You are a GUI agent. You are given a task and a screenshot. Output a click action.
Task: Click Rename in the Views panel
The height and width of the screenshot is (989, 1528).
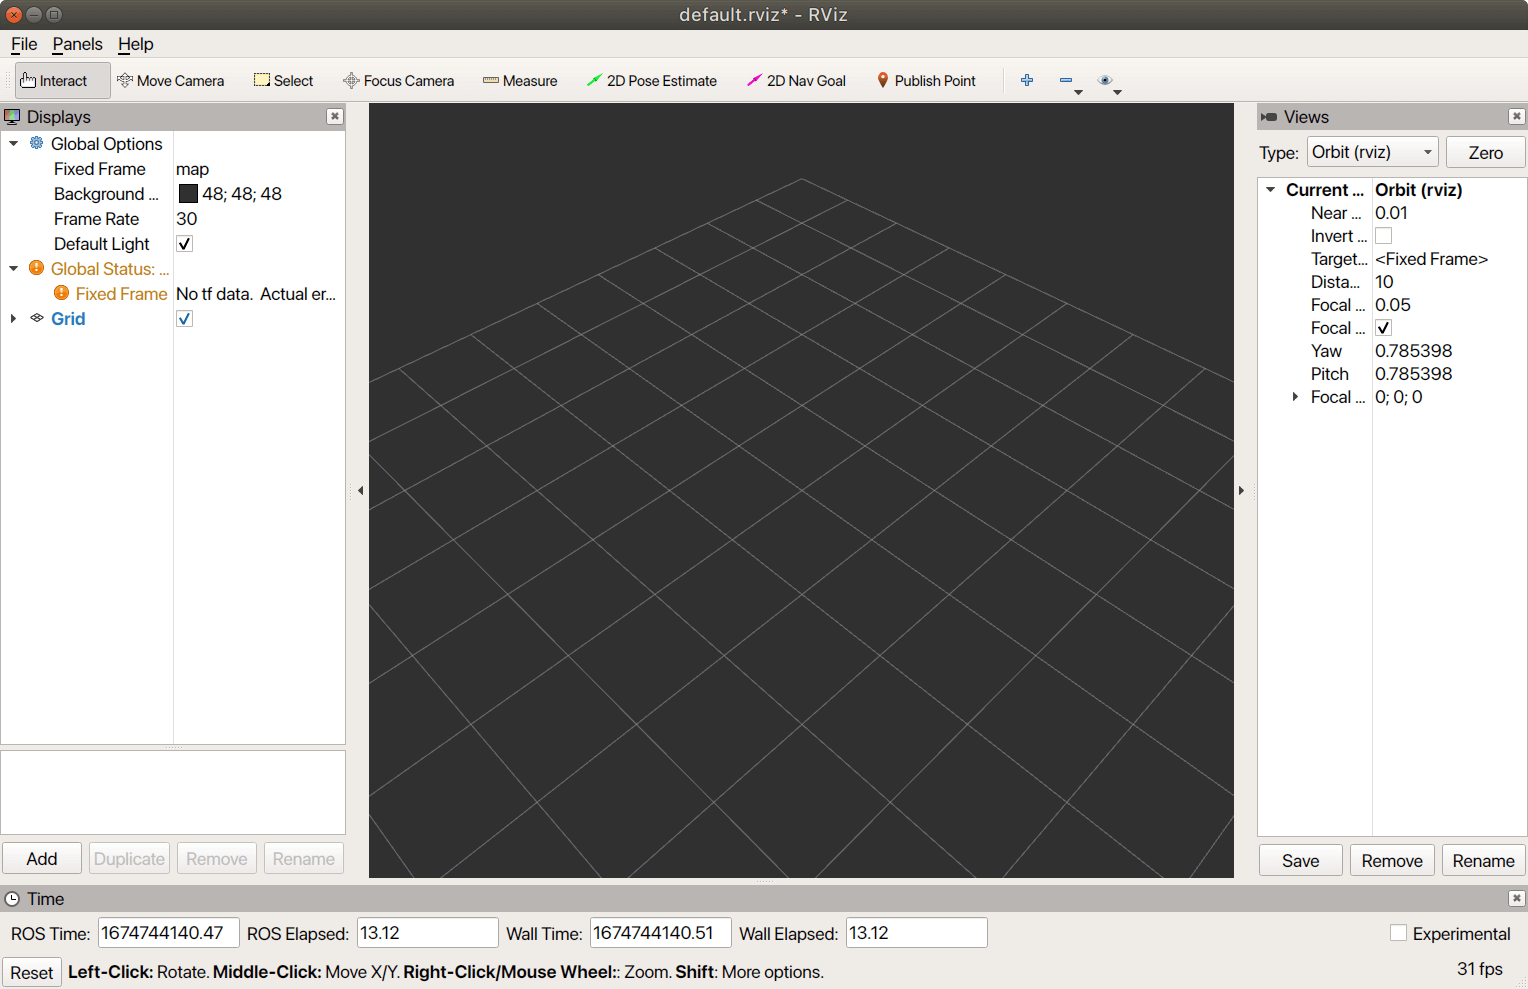(1483, 861)
